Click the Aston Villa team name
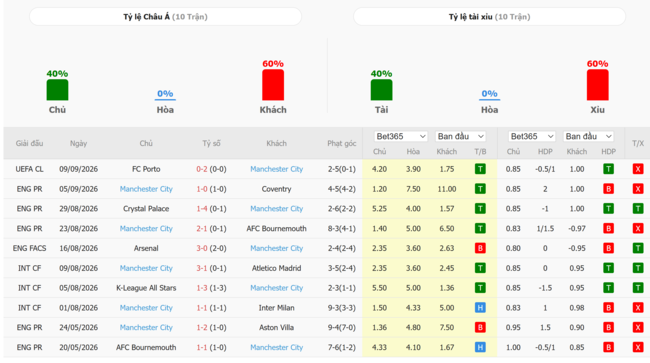Screen dimensions: 650x363 pyautogui.click(x=276, y=327)
